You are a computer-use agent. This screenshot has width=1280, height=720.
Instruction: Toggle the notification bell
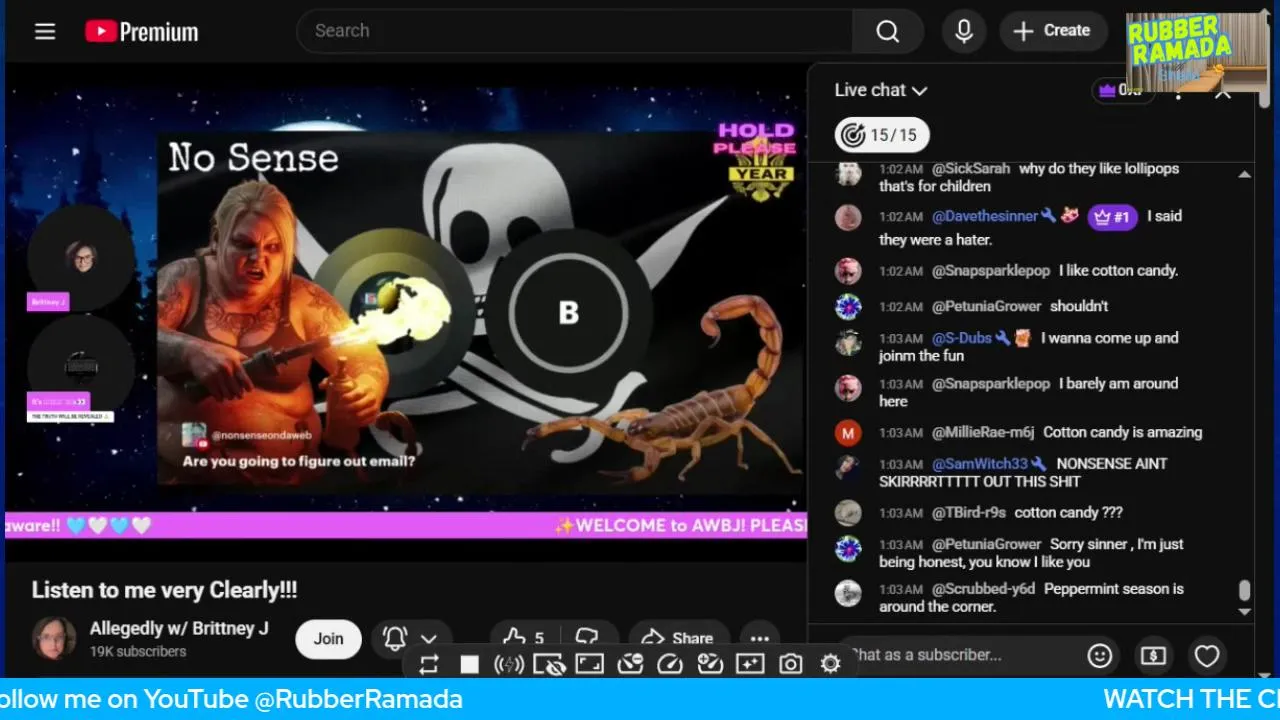(x=395, y=638)
